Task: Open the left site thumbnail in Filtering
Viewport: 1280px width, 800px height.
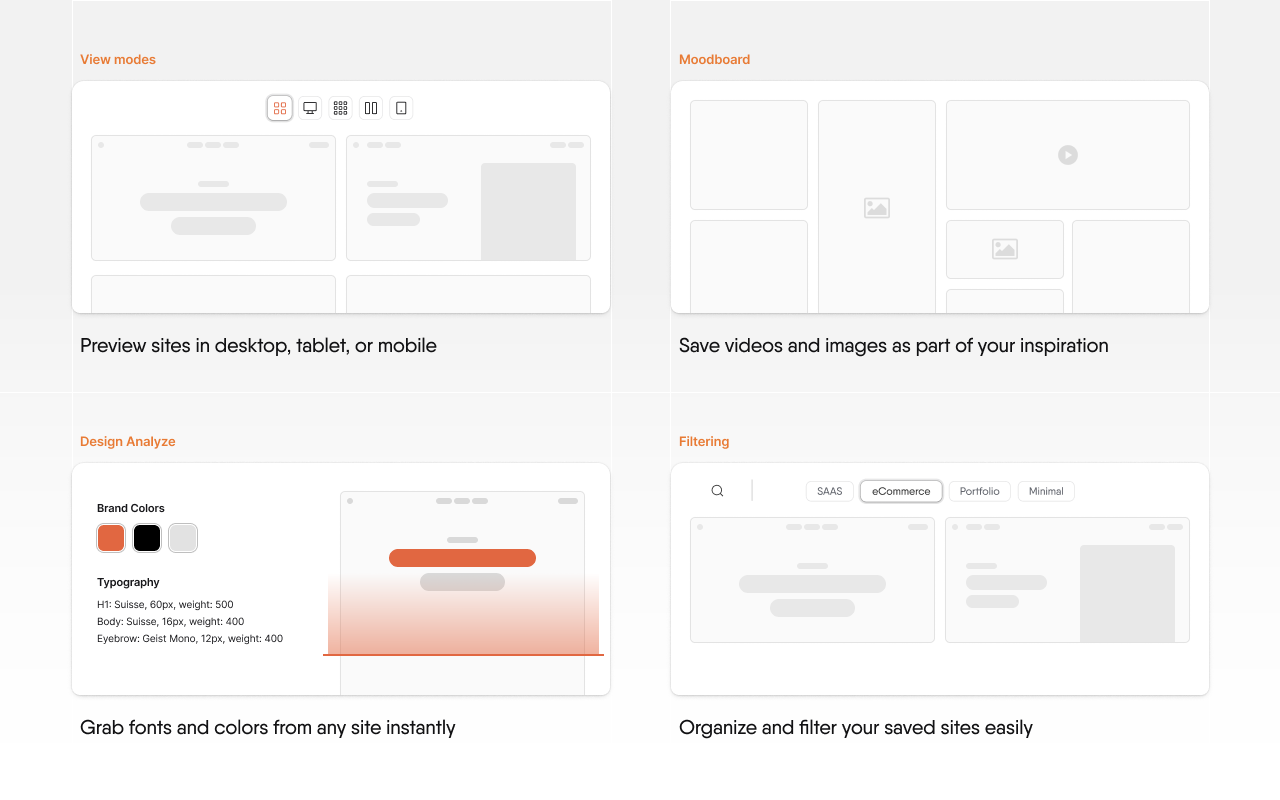Action: [x=812, y=580]
